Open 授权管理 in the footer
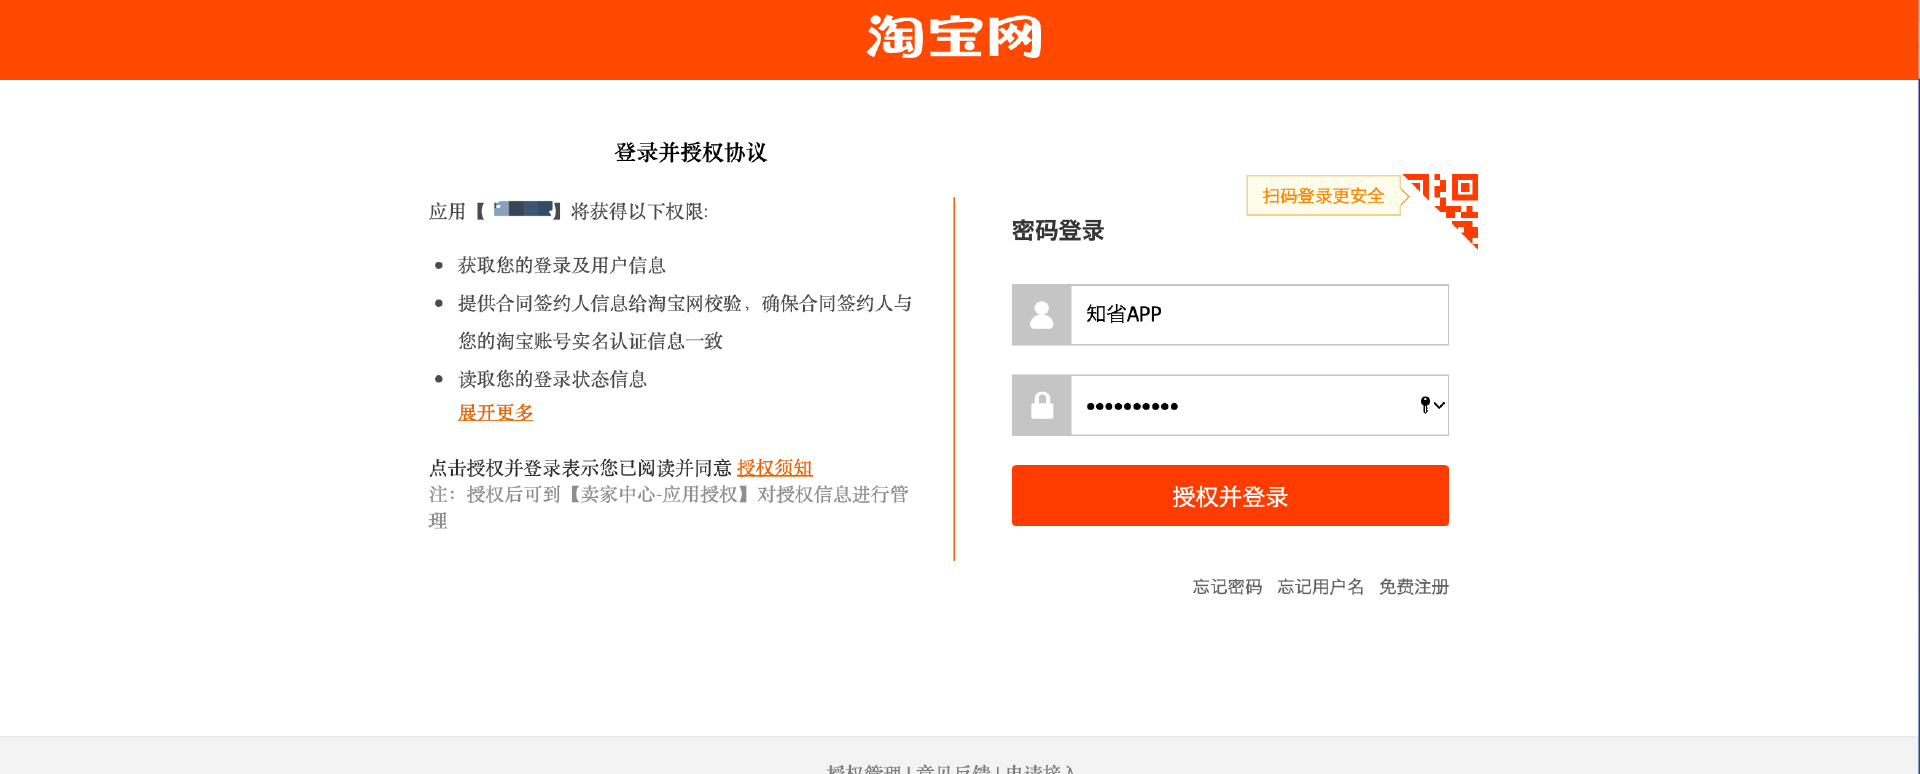Screen dimensions: 1920x774 pos(864,769)
